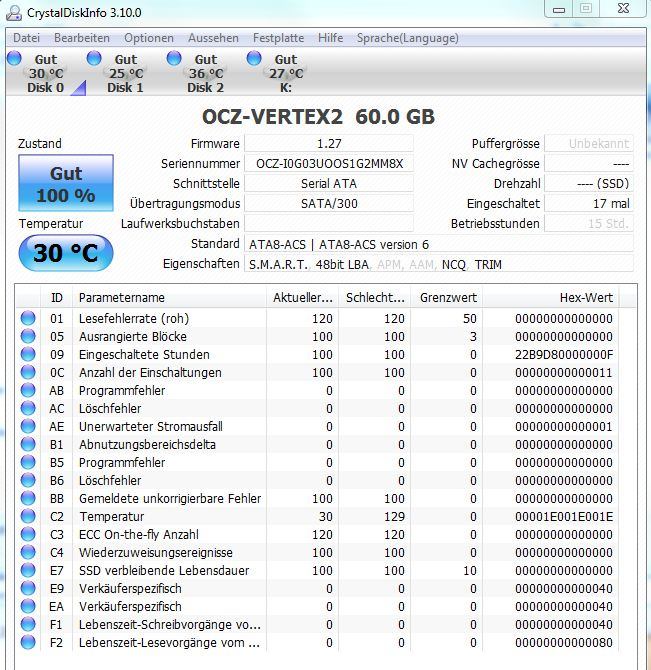
Task: Click status orb for C2 Temperatur row
Action: pyautogui.click(x=28, y=516)
